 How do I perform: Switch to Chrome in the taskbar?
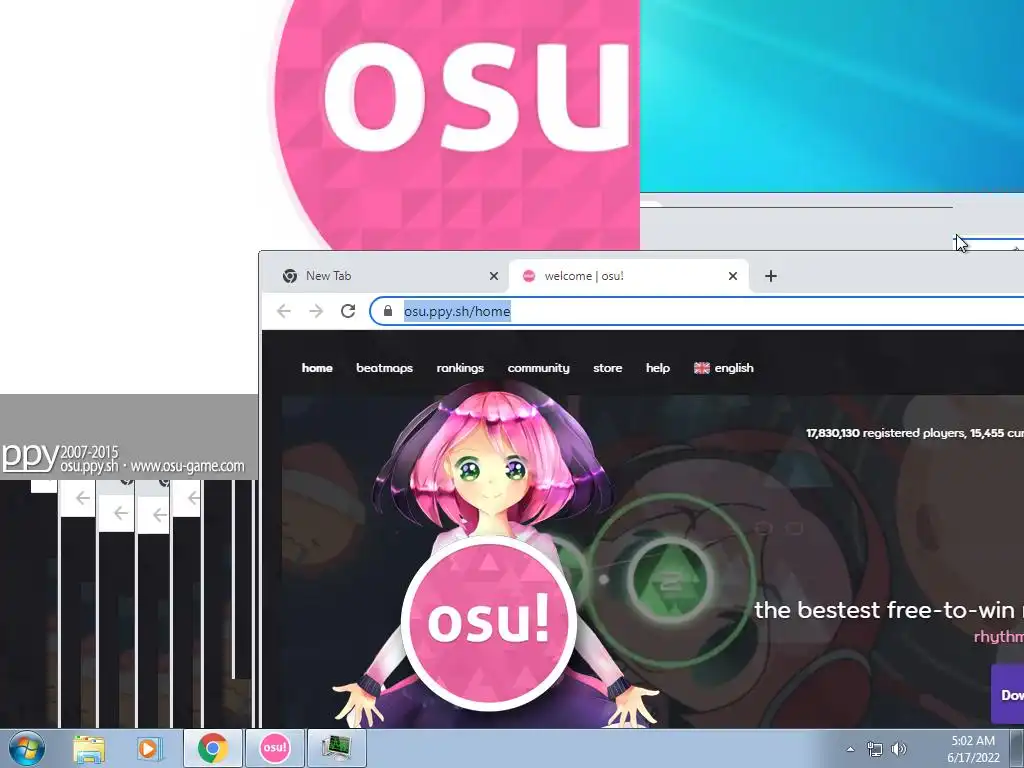(x=213, y=748)
